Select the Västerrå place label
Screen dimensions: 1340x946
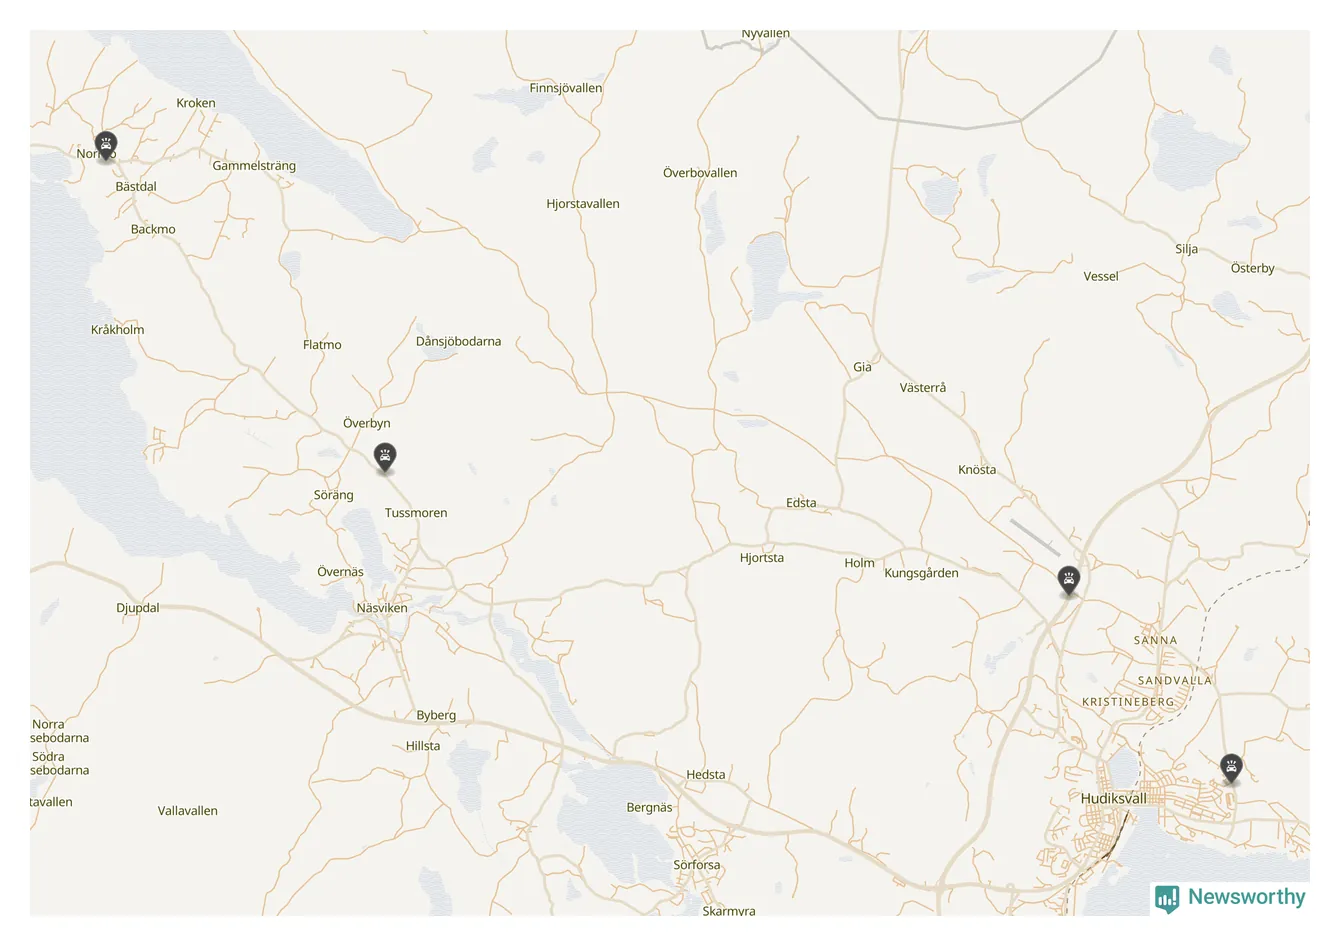[923, 388]
